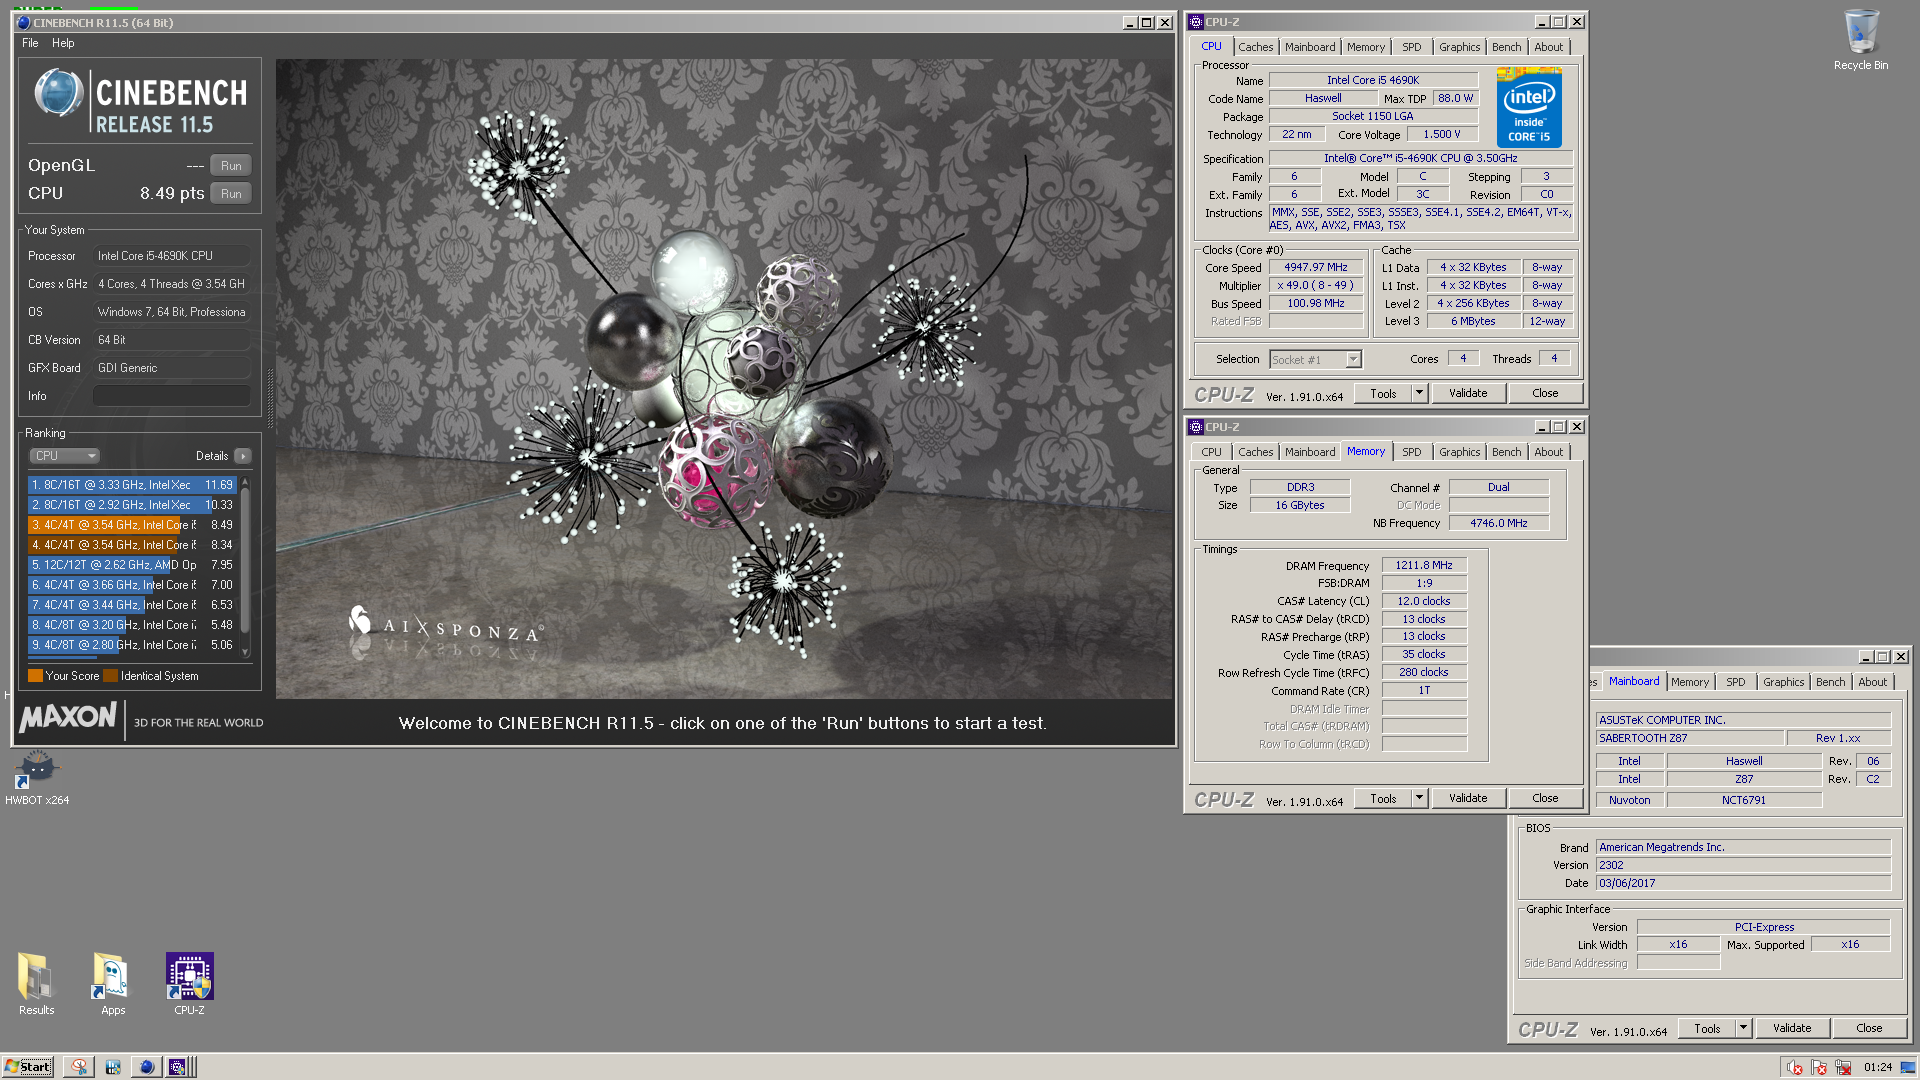Click the orange Your Score legend swatch
Image resolution: width=1920 pixels, height=1080 pixels.
(x=35, y=676)
